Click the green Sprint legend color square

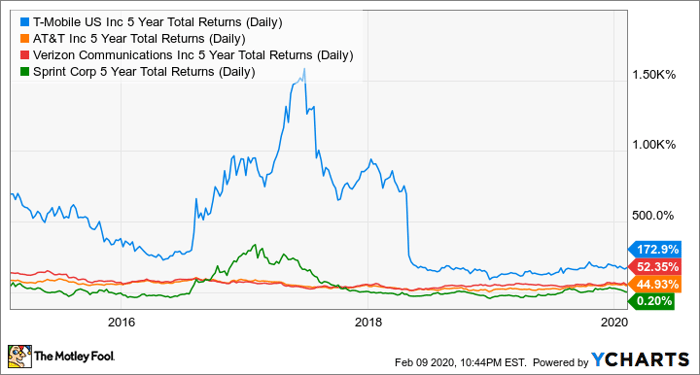pos(25,71)
